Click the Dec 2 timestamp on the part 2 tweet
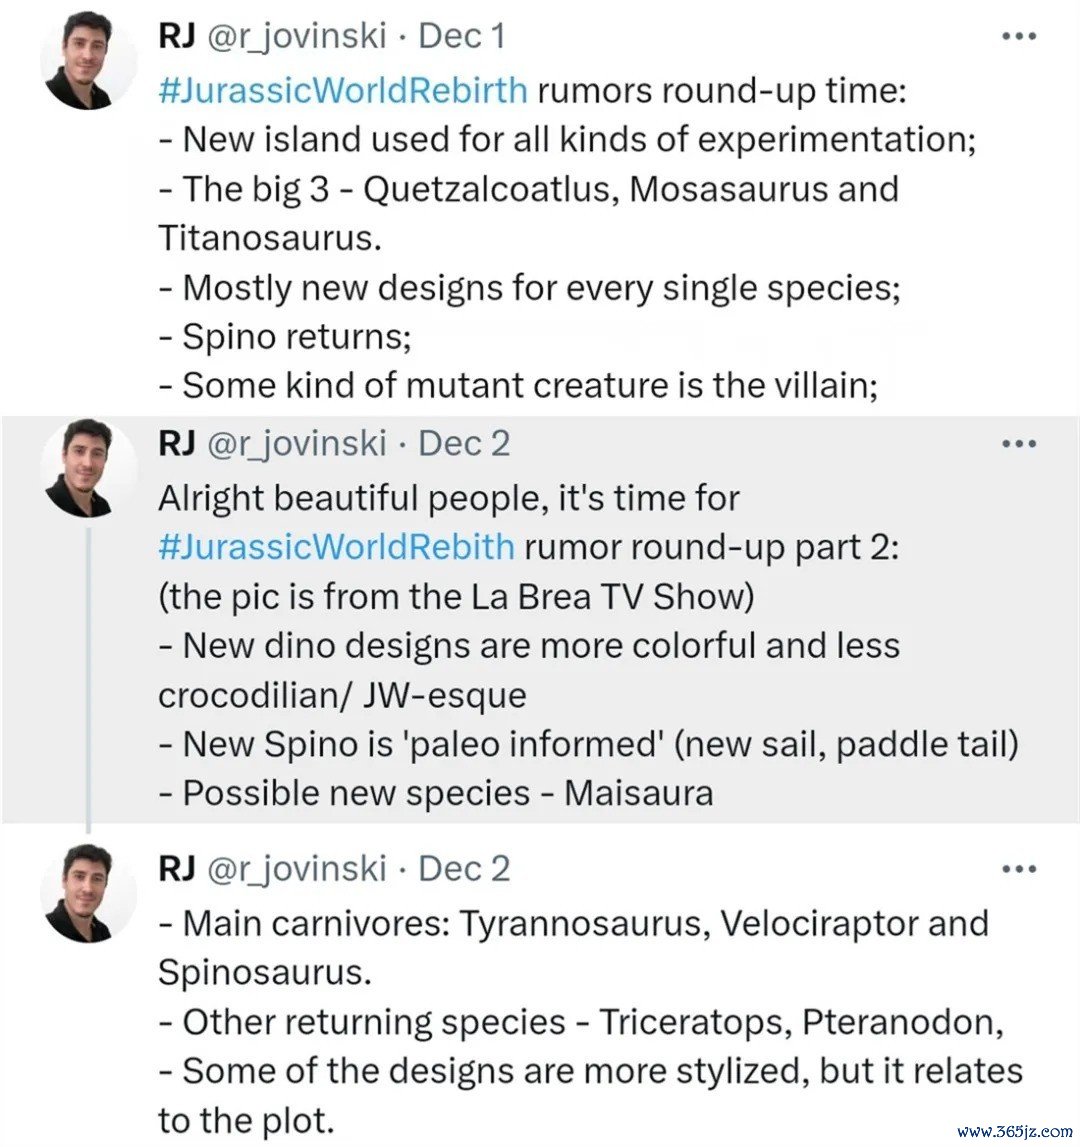1080x1147 pixels. (464, 443)
